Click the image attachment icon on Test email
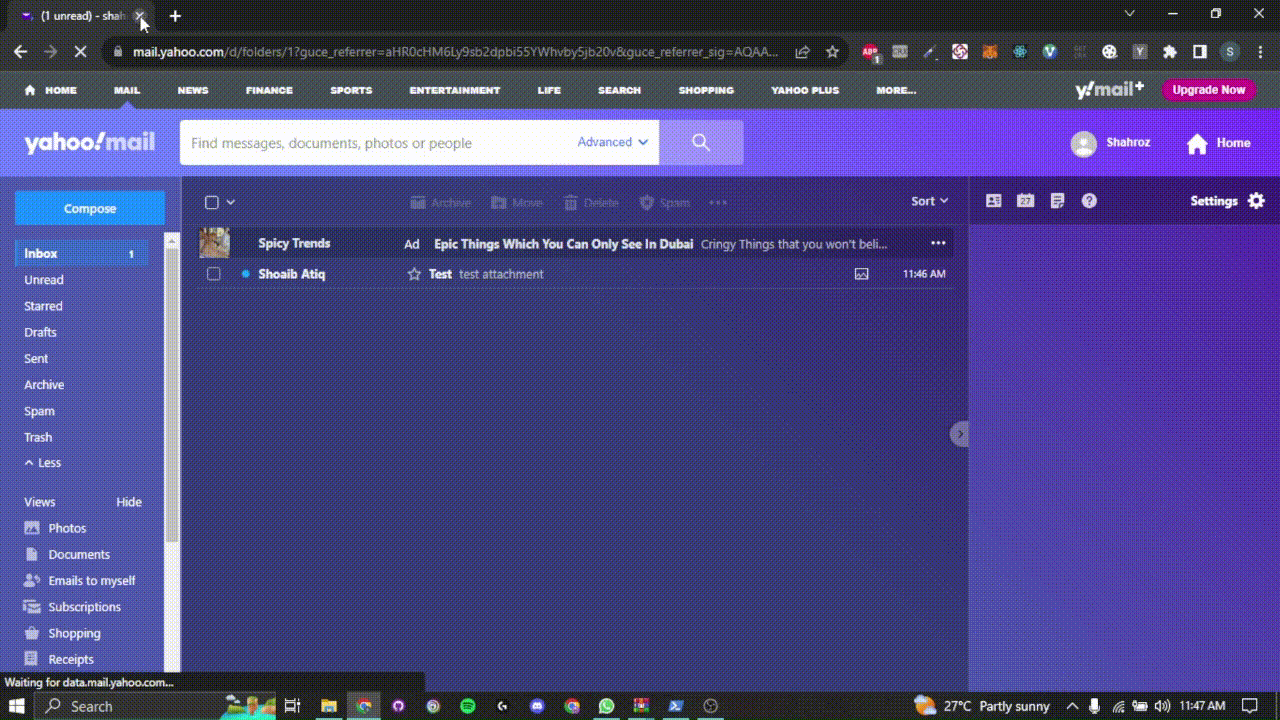This screenshot has width=1280, height=720. 861,274
